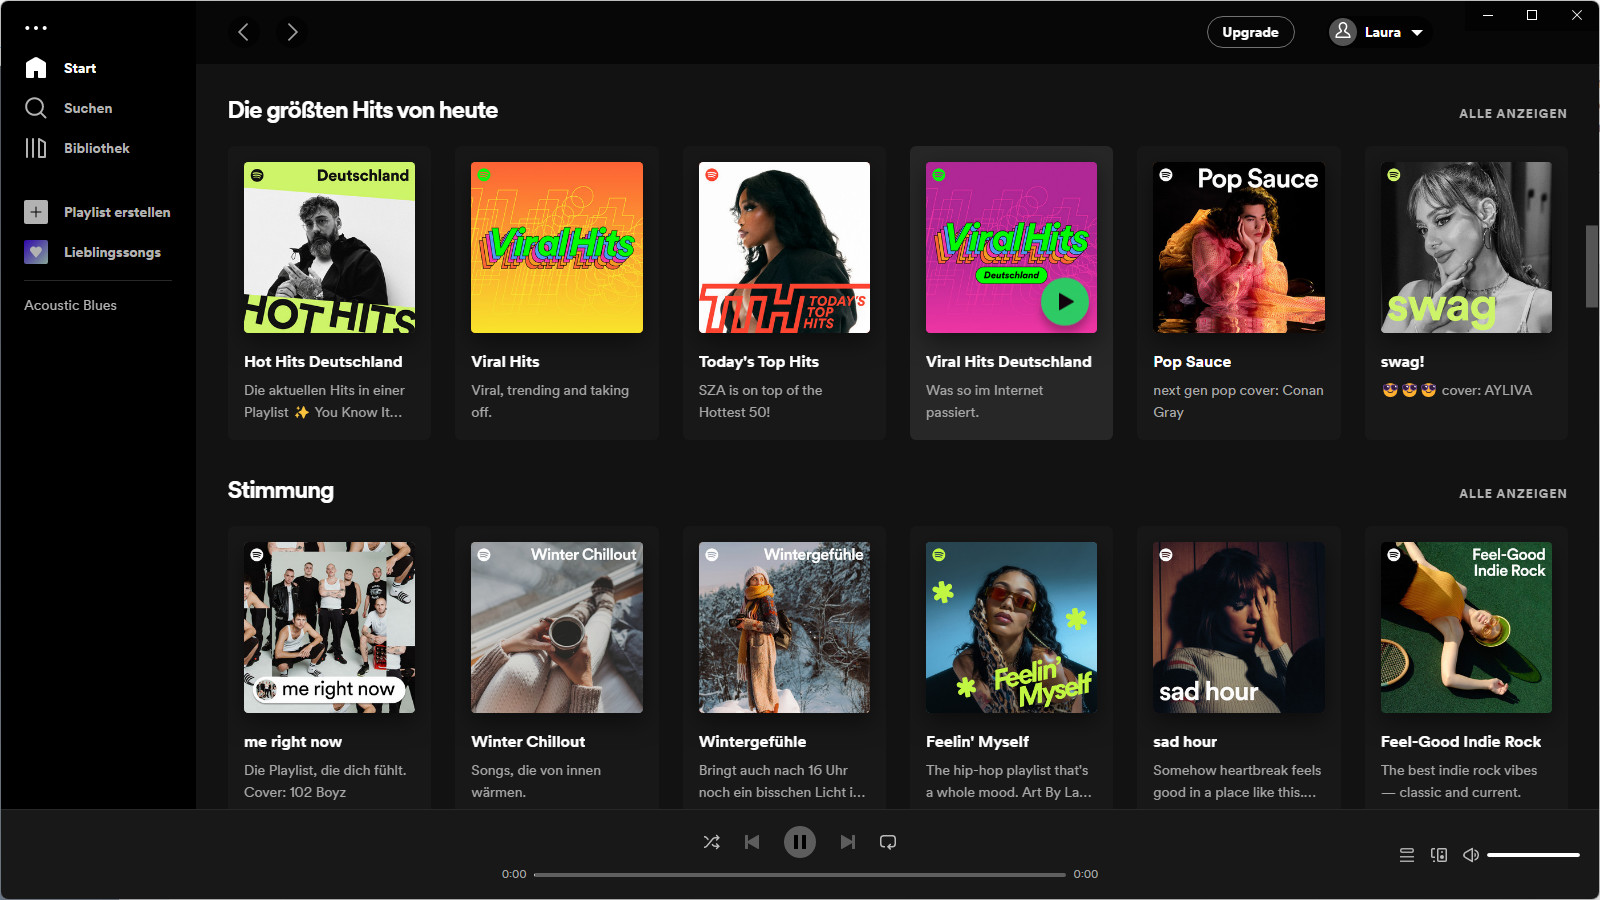Mute audio with the volume speaker icon
This screenshot has width=1600, height=900.
1470,855
